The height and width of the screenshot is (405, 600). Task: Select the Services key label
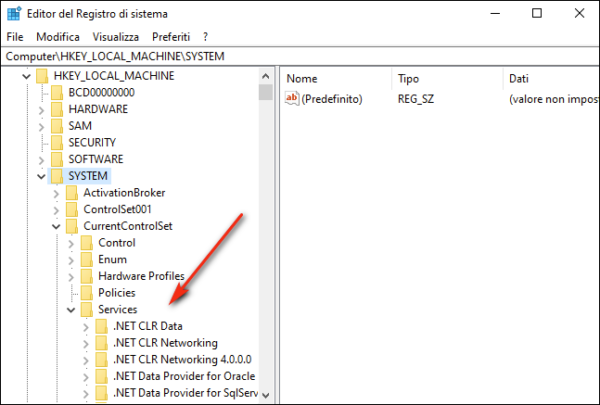tap(117, 309)
